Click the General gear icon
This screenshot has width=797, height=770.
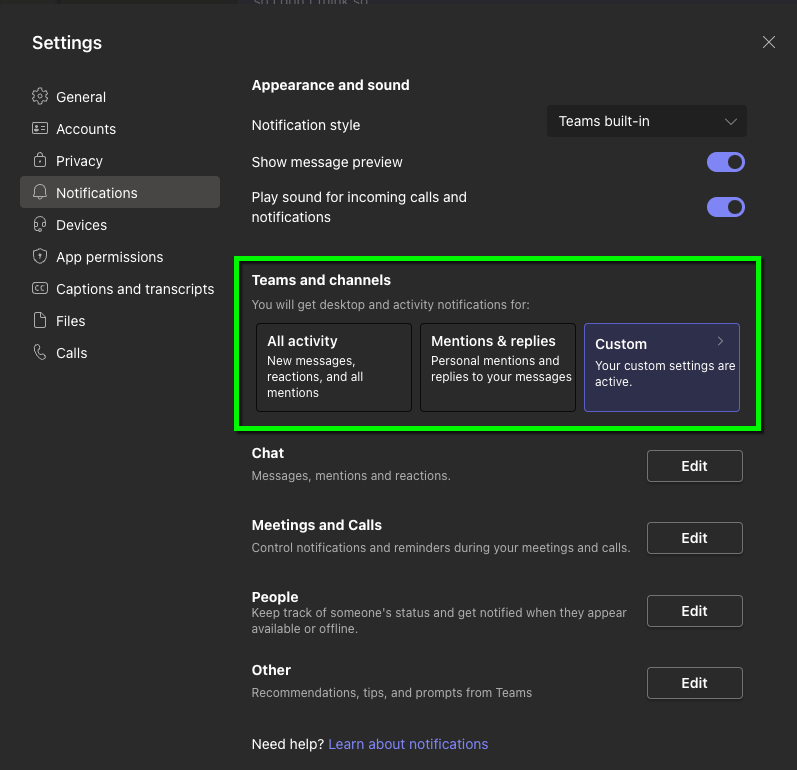tap(40, 96)
